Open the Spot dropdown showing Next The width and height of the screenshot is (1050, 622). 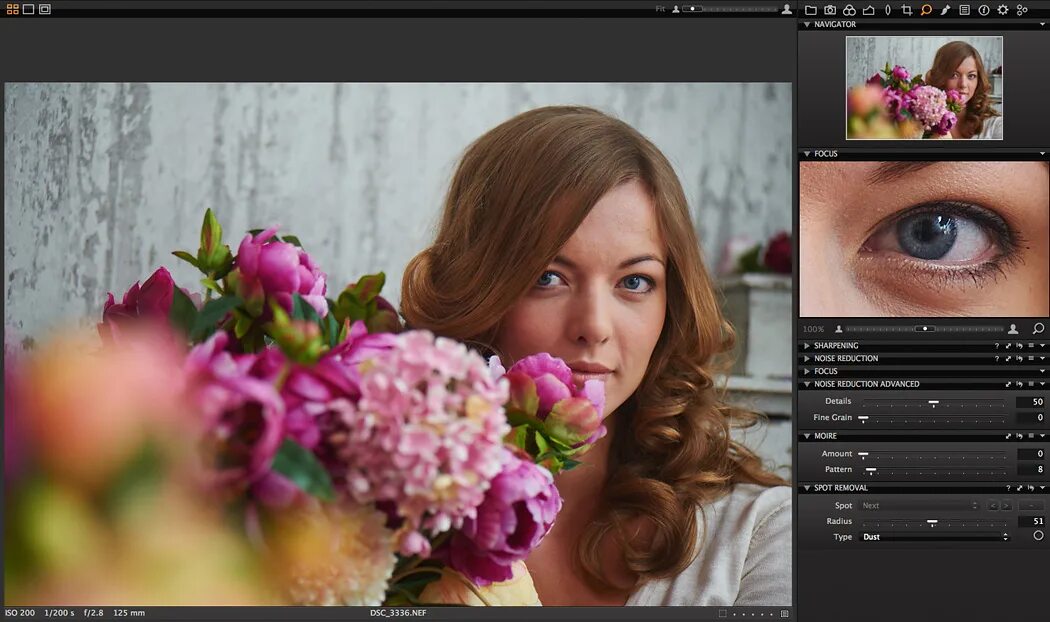(920, 506)
